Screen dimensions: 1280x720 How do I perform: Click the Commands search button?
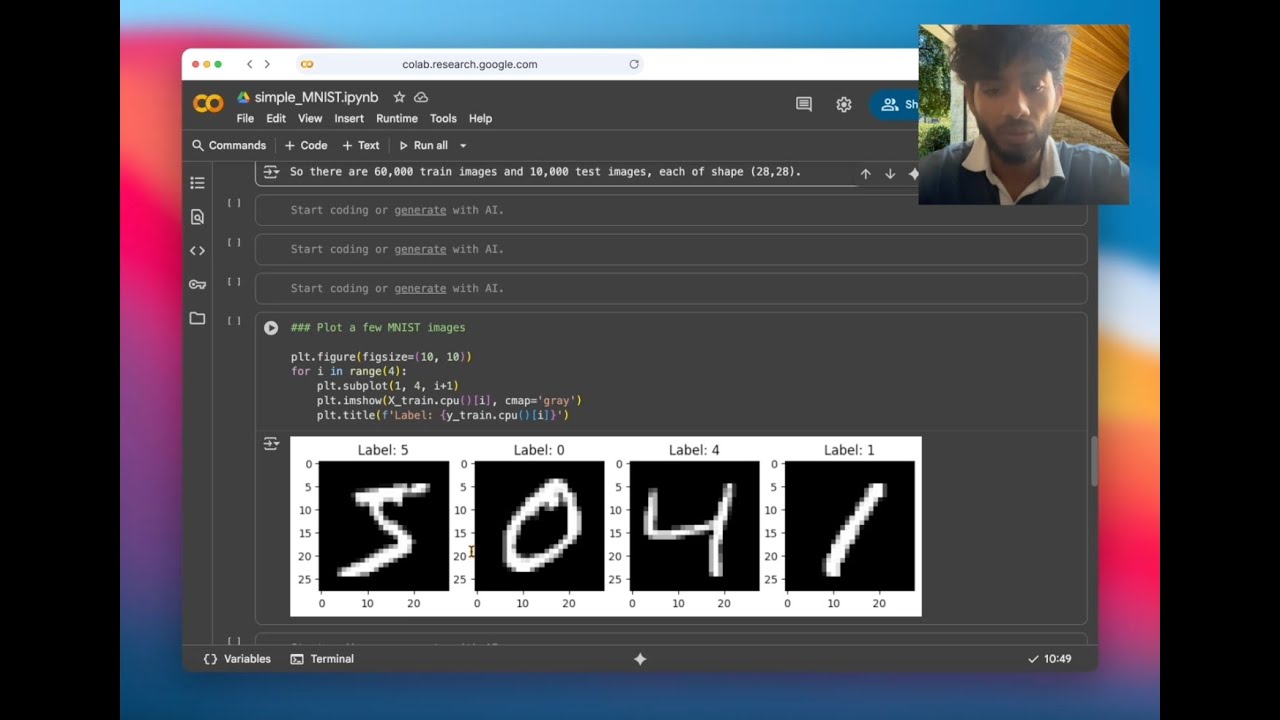229,146
